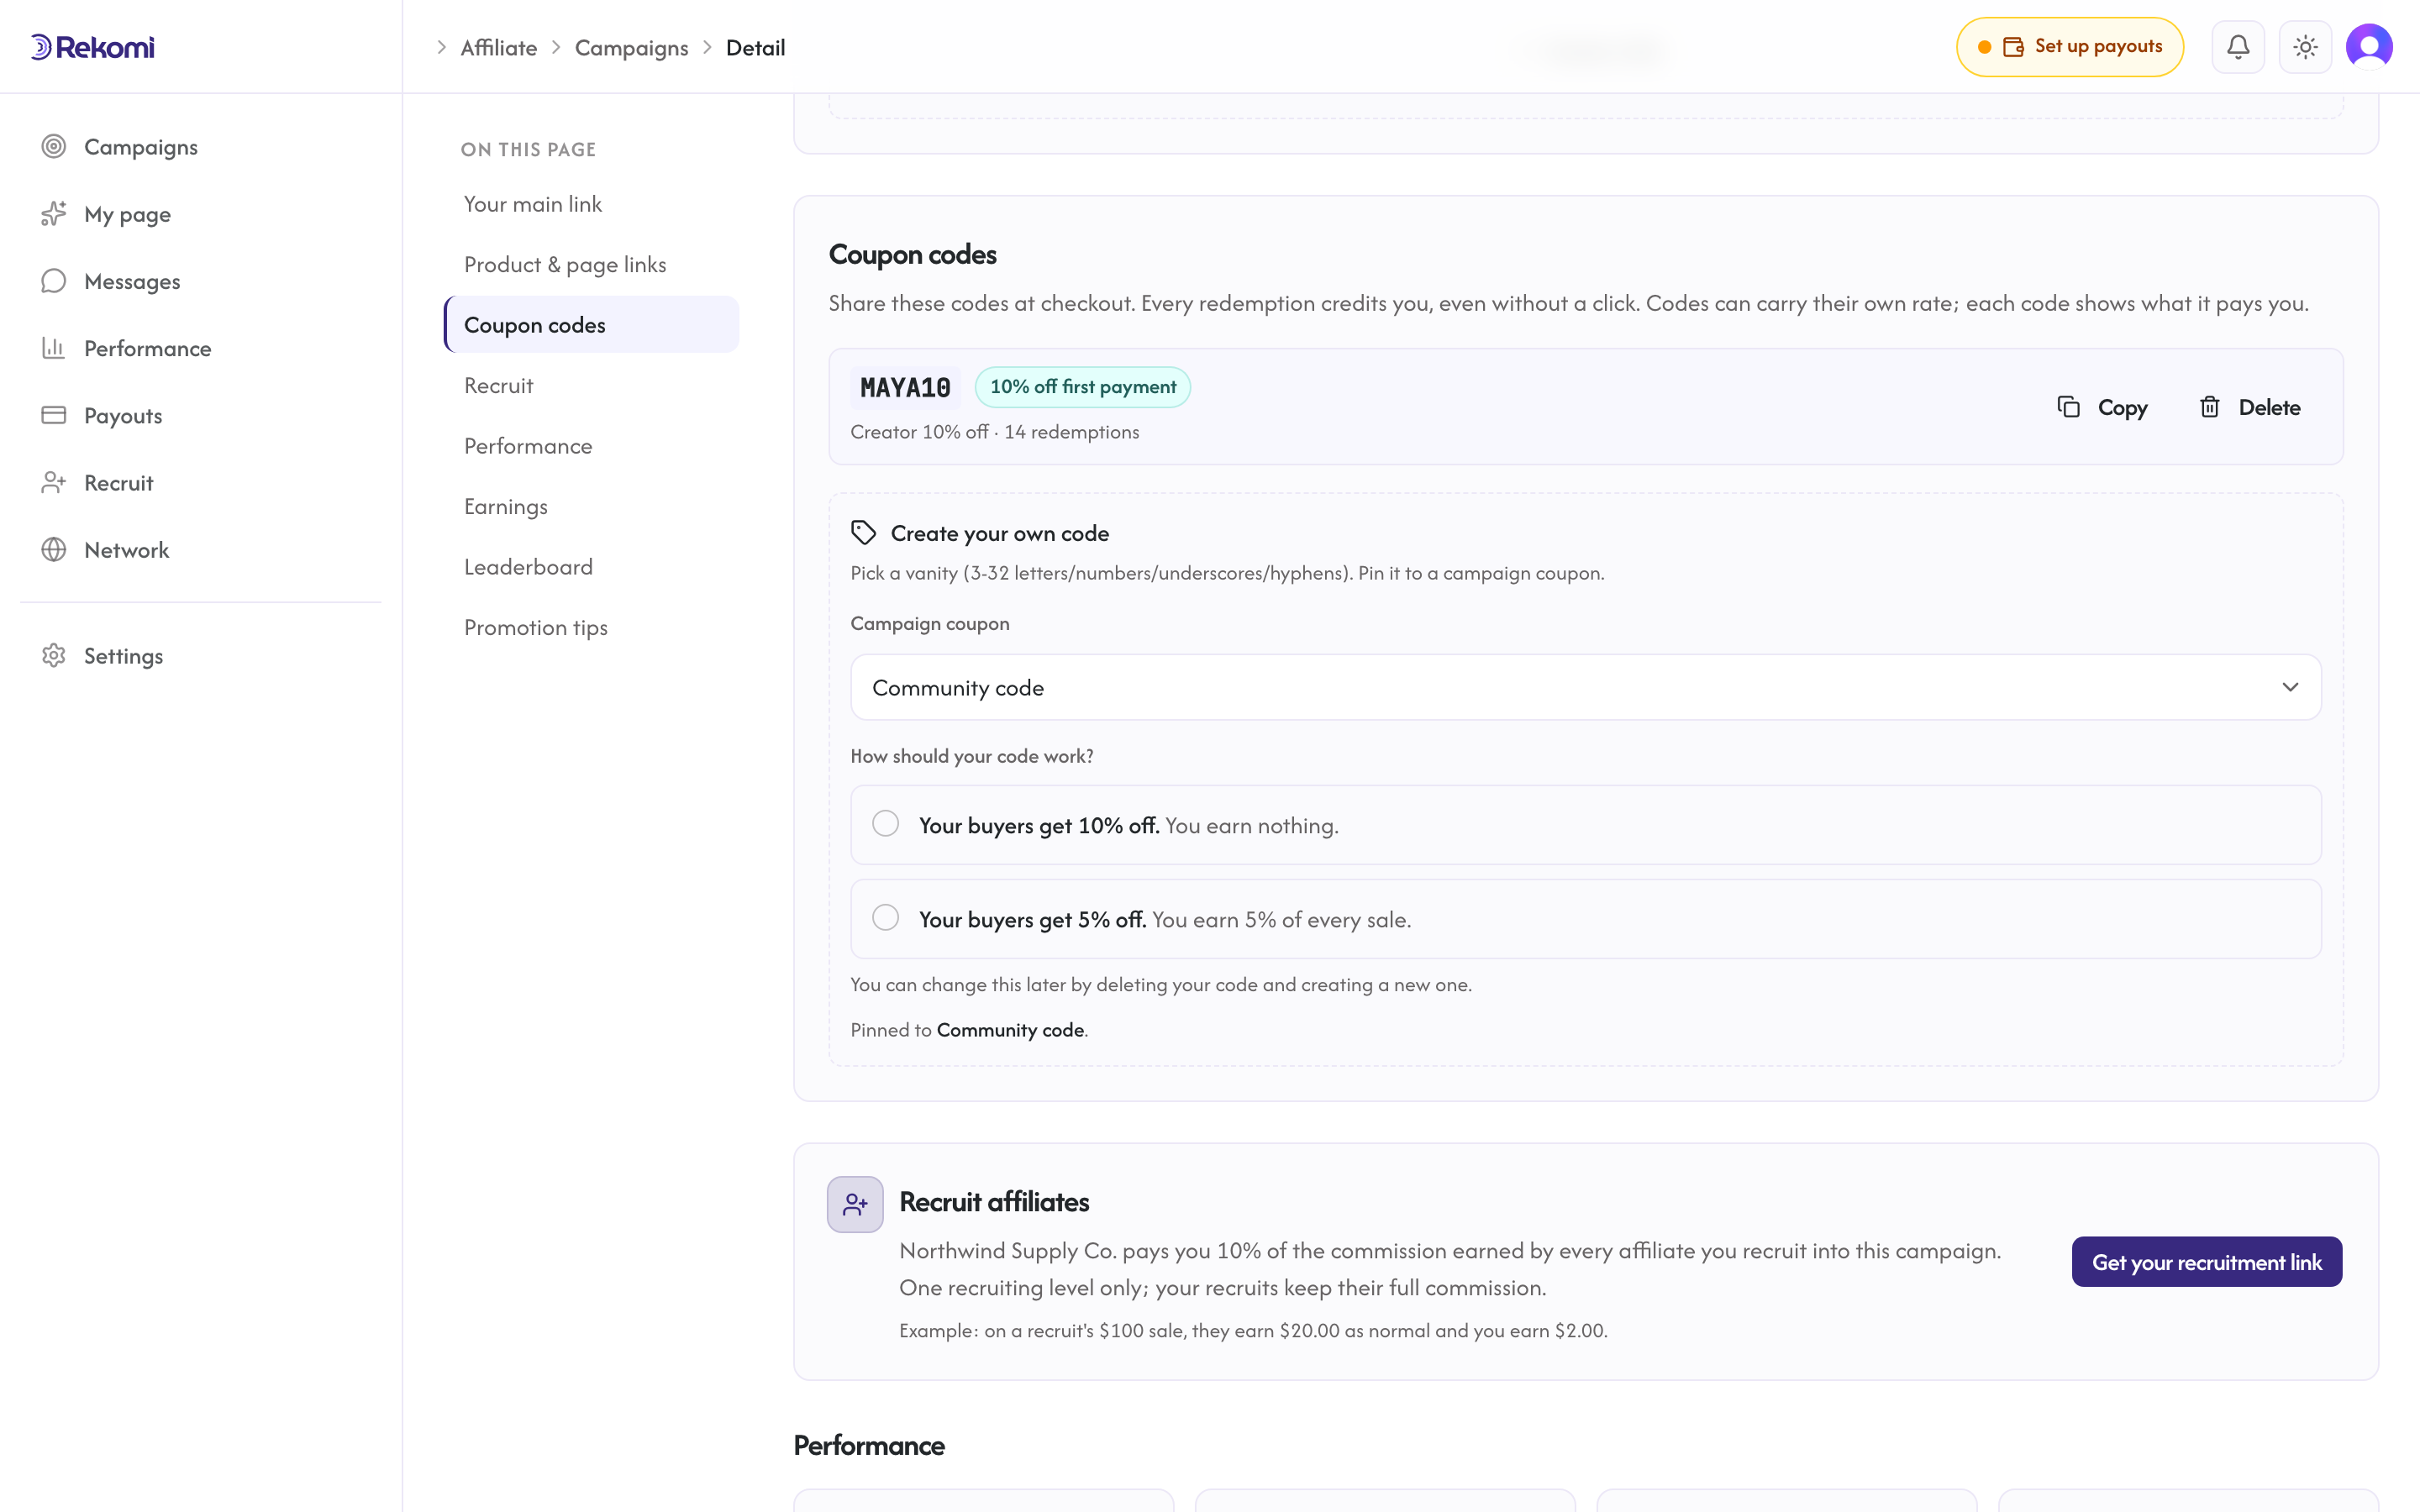The image size is (2420, 1512).
Task: Click the Settings gear icon
Action: pyautogui.click(x=54, y=655)
